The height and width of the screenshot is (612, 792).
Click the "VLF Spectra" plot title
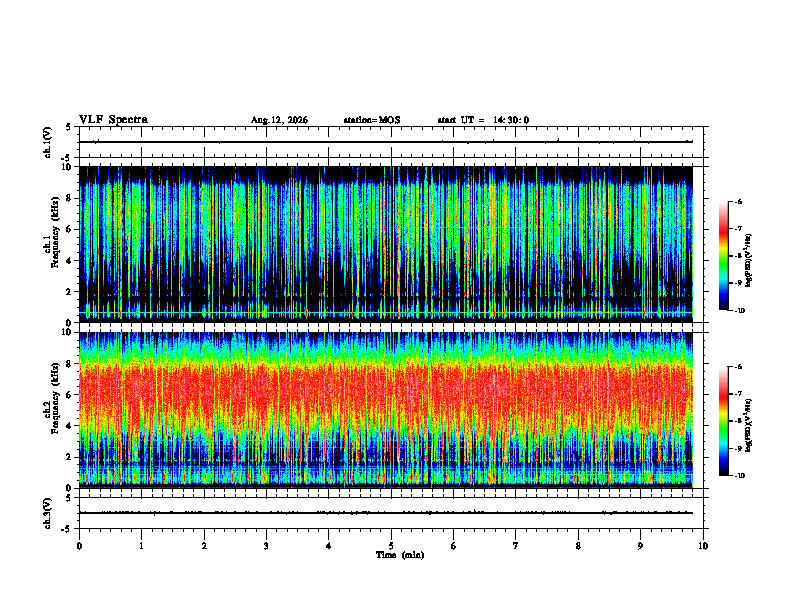[113, 120]
